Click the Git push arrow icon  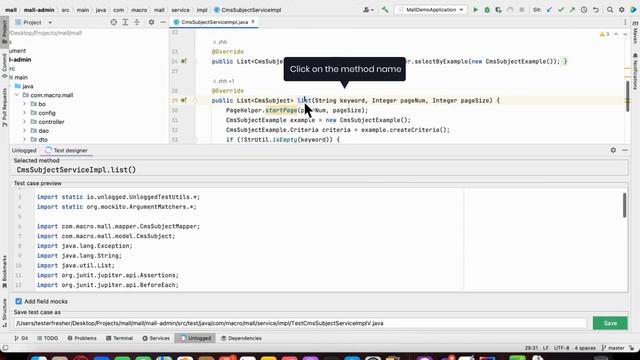(x=572, y=10)
